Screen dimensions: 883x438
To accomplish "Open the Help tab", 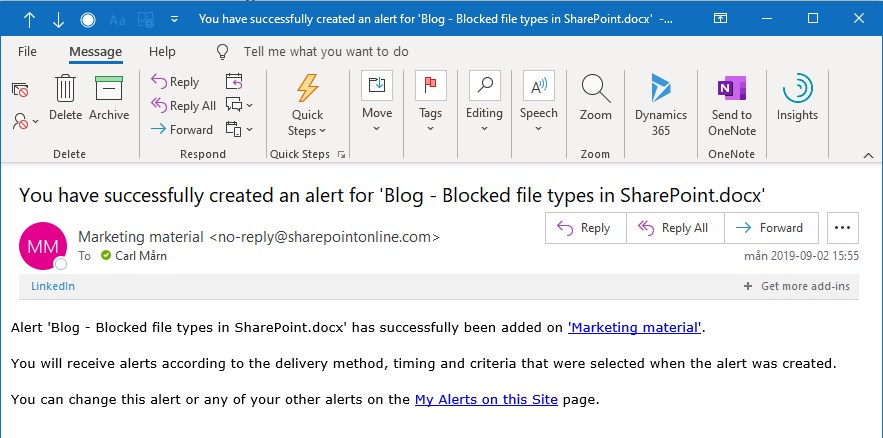I will click(x=162, y=52).
